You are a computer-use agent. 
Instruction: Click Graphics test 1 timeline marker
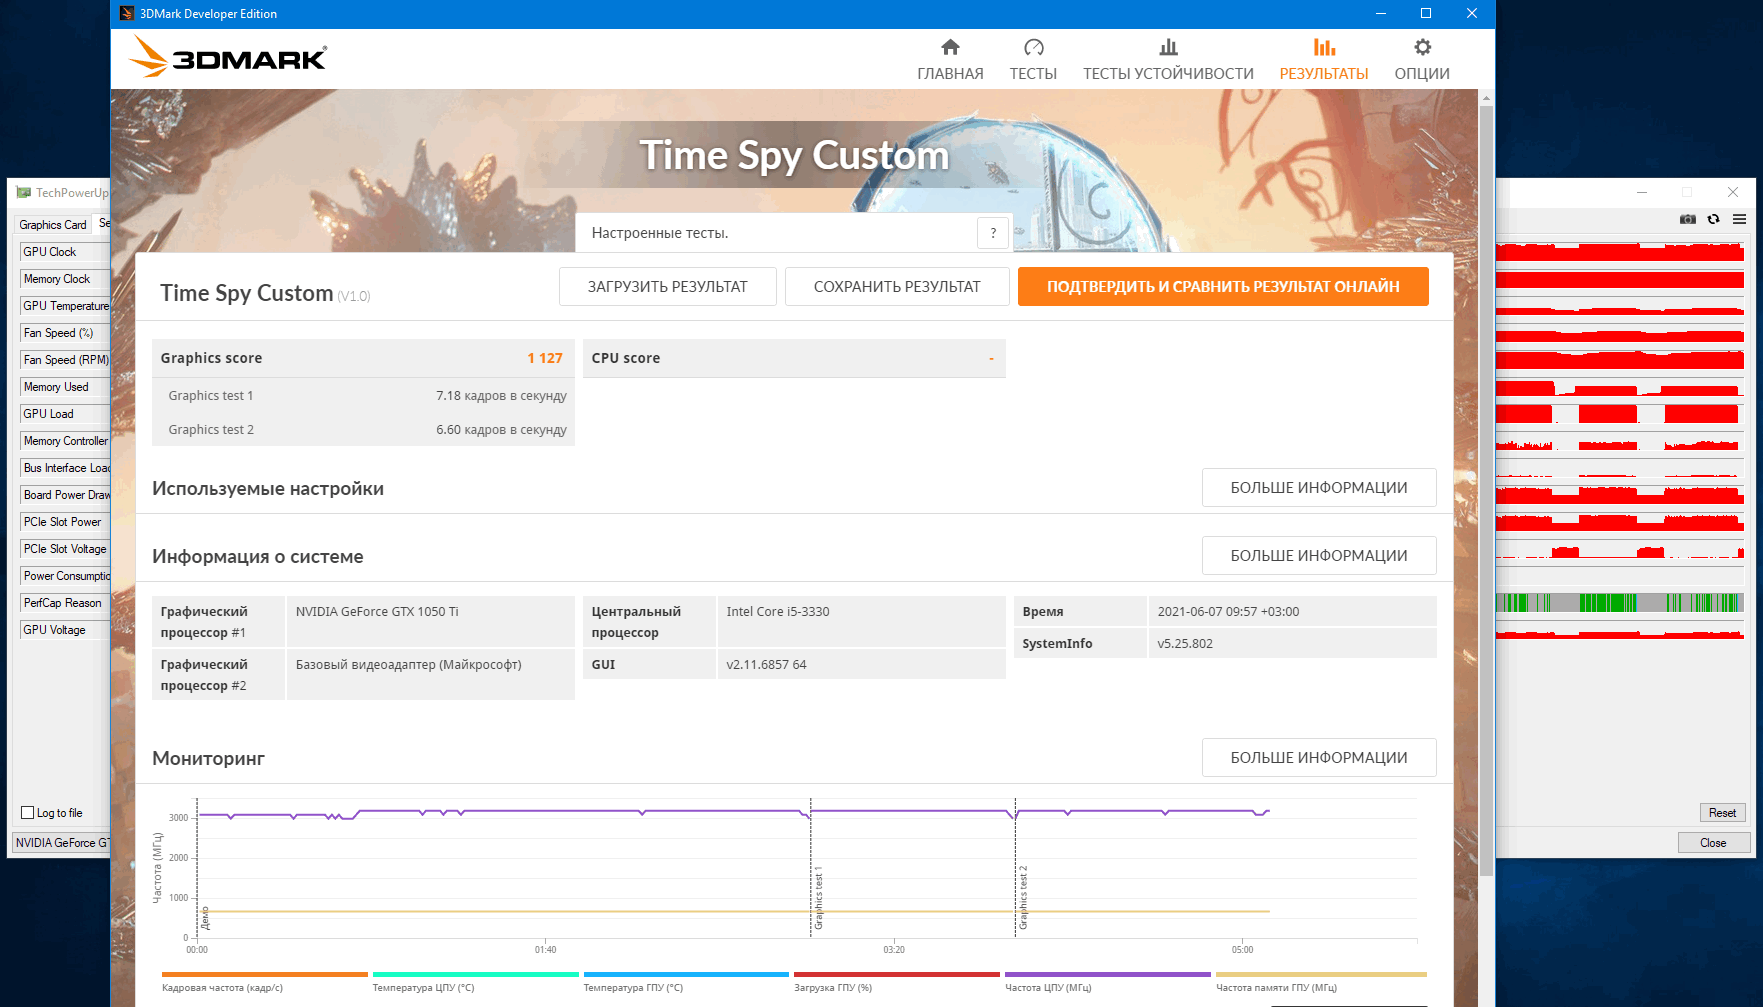818,897
